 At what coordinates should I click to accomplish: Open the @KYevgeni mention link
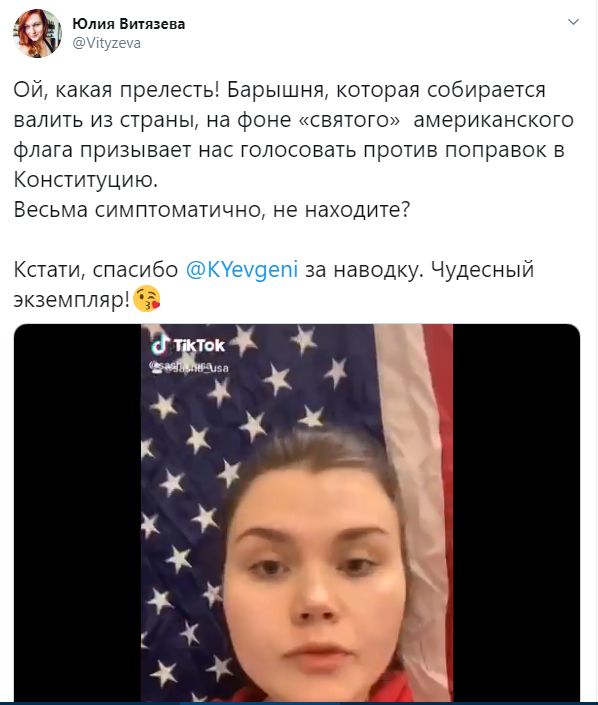coord(242,270)
